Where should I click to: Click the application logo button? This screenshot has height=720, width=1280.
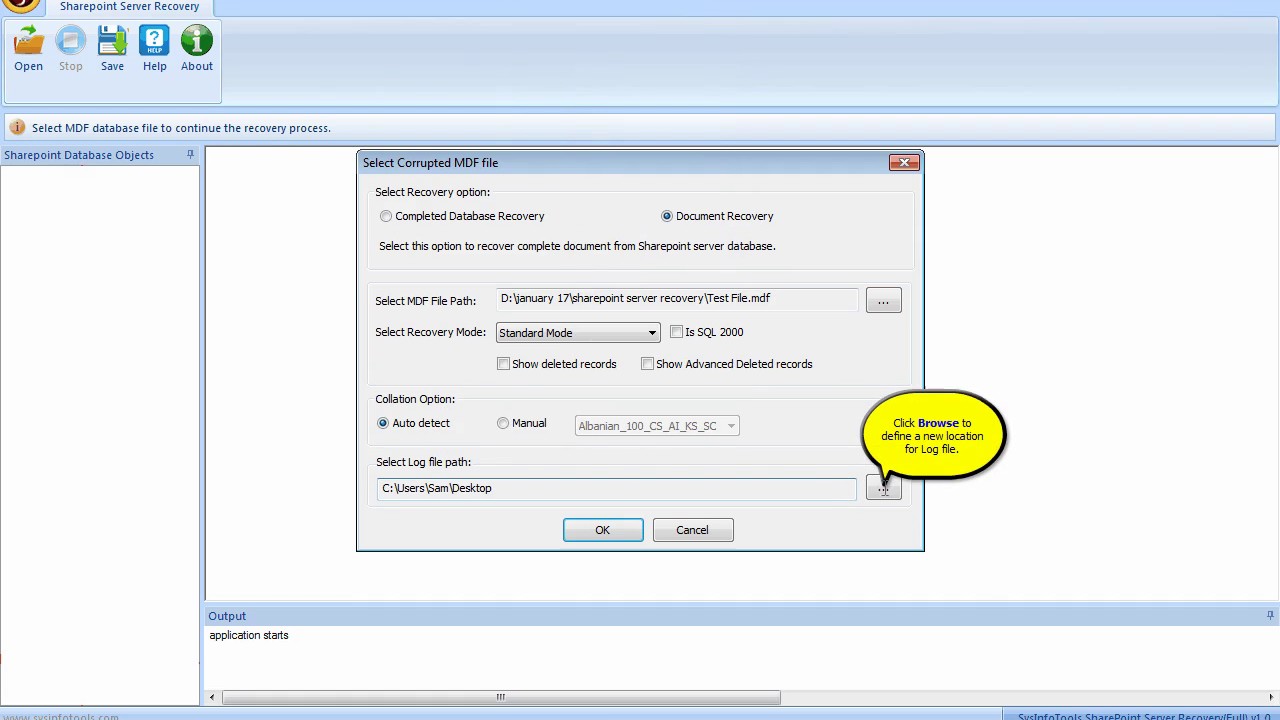[20, 5]
